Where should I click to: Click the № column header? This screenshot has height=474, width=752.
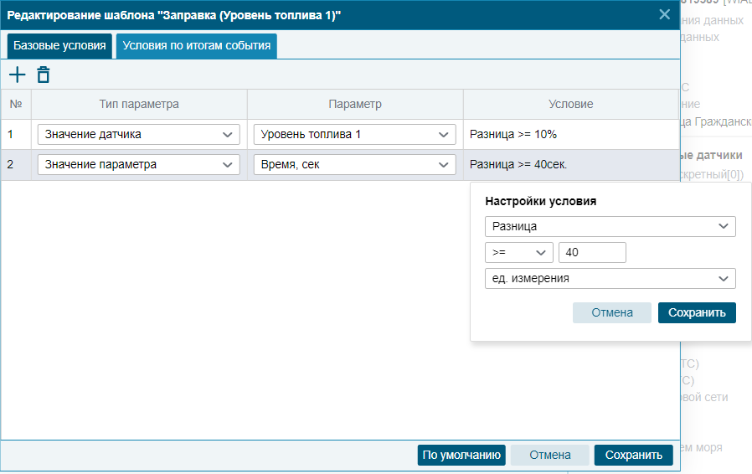16,104
